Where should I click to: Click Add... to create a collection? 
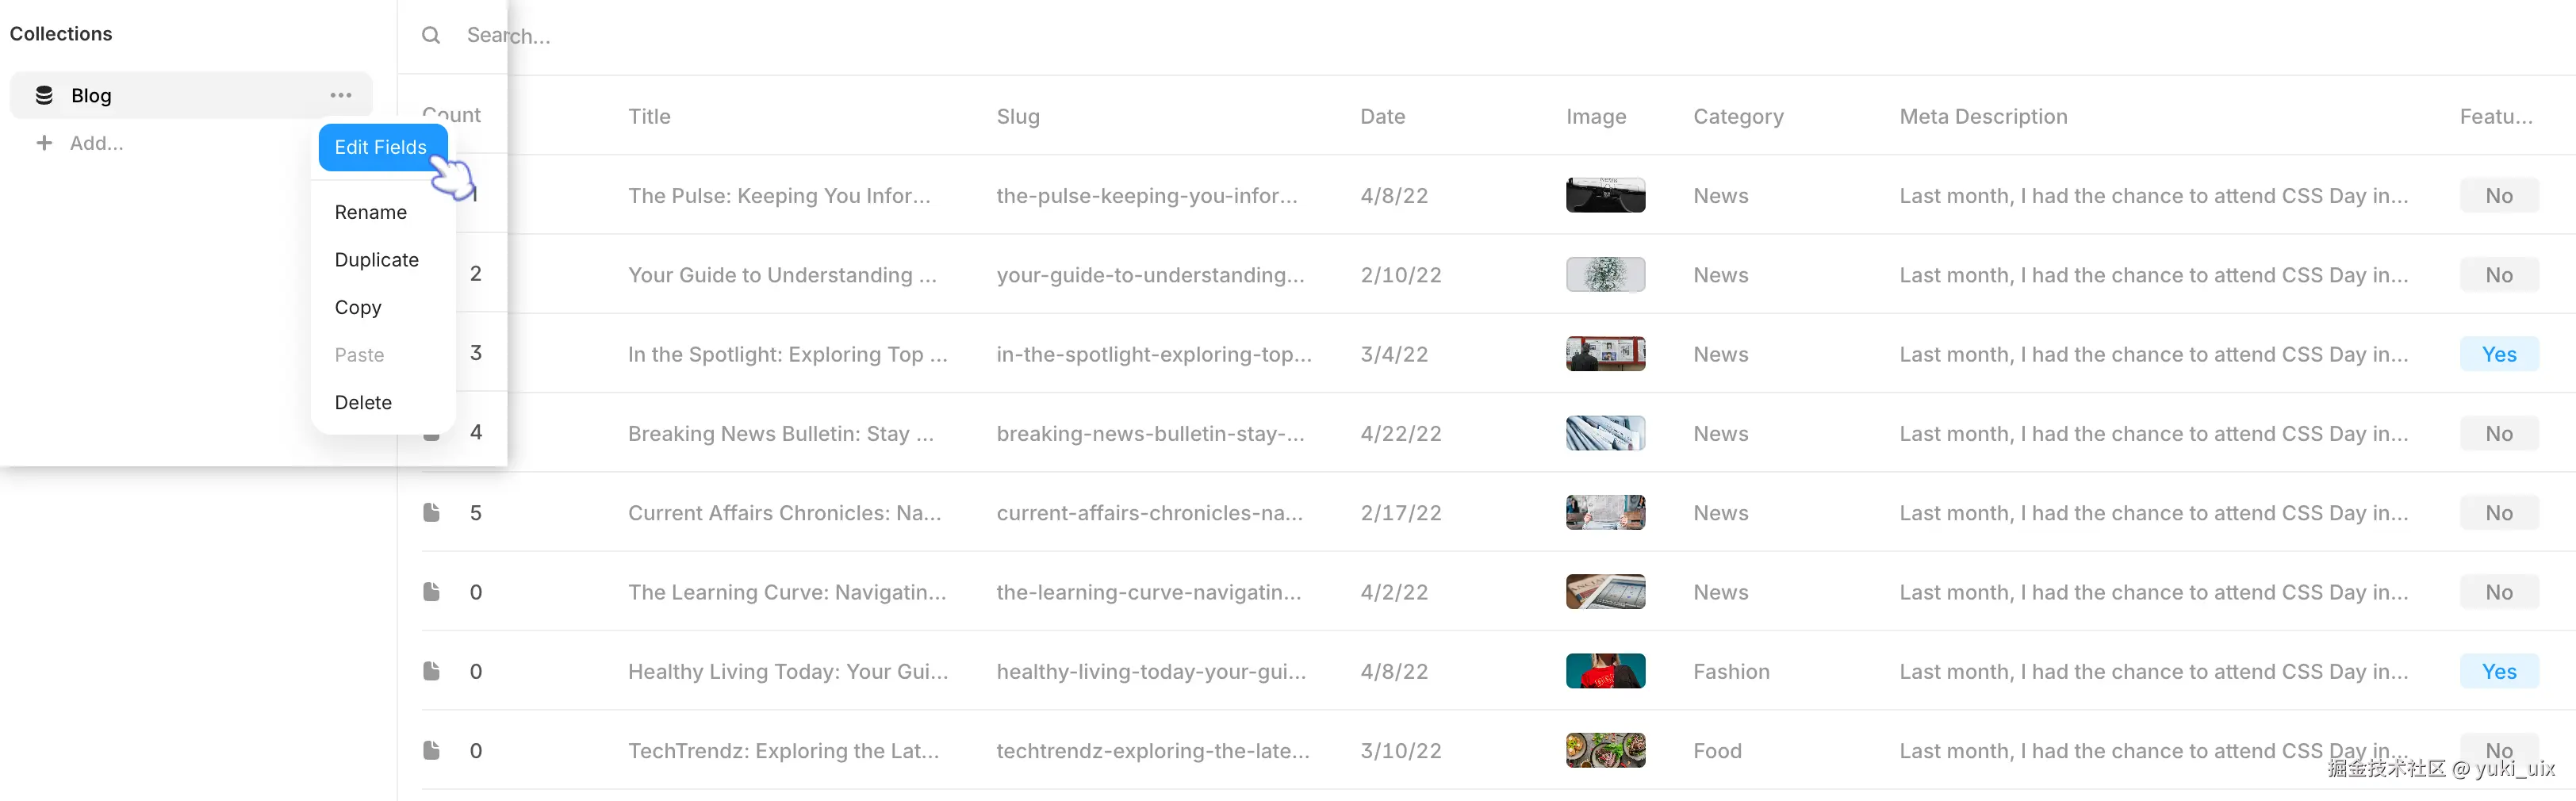point(97,143)
